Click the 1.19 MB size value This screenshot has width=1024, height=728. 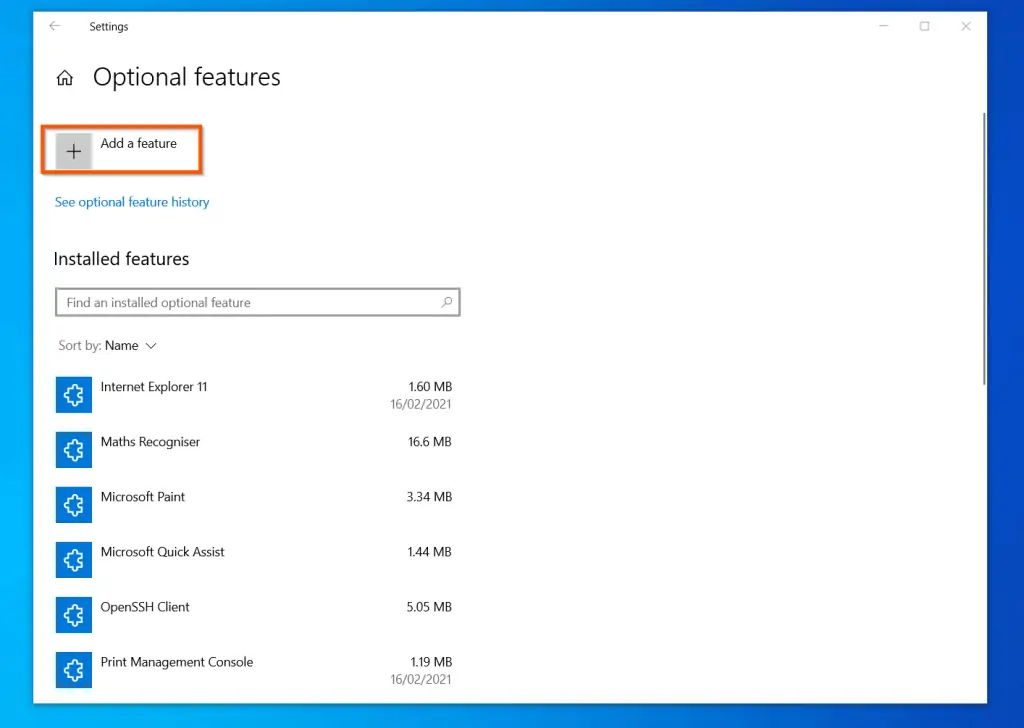(x=431, y=662)
